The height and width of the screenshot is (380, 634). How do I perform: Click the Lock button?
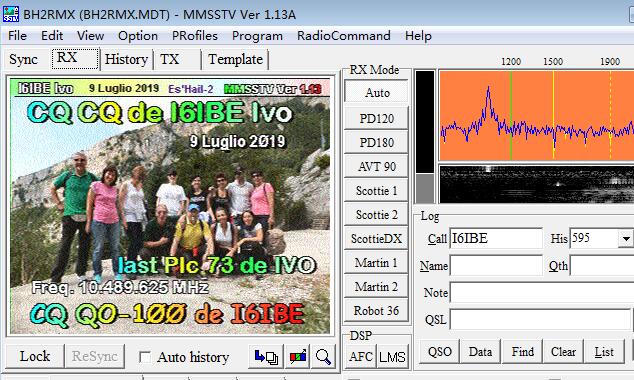coord(35,357)
